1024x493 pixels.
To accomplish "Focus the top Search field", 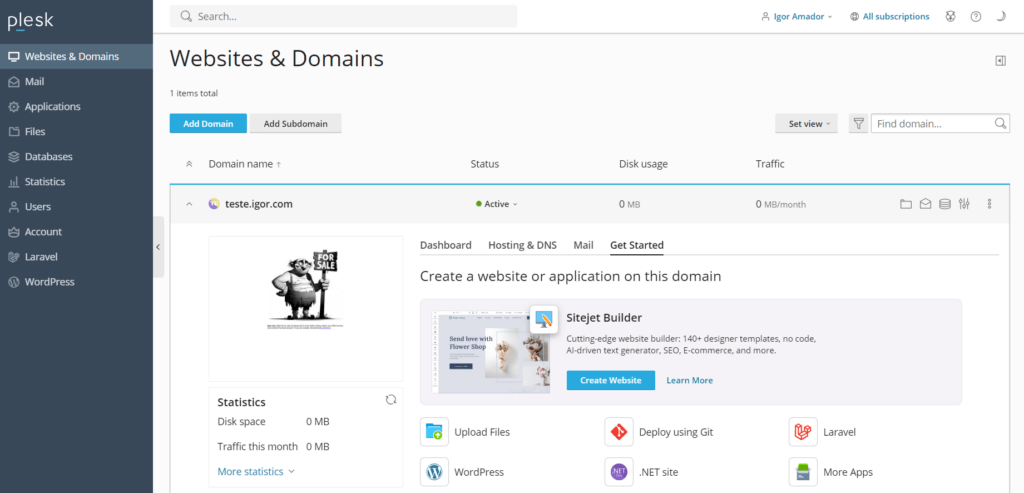I will (x=344, y=16).
